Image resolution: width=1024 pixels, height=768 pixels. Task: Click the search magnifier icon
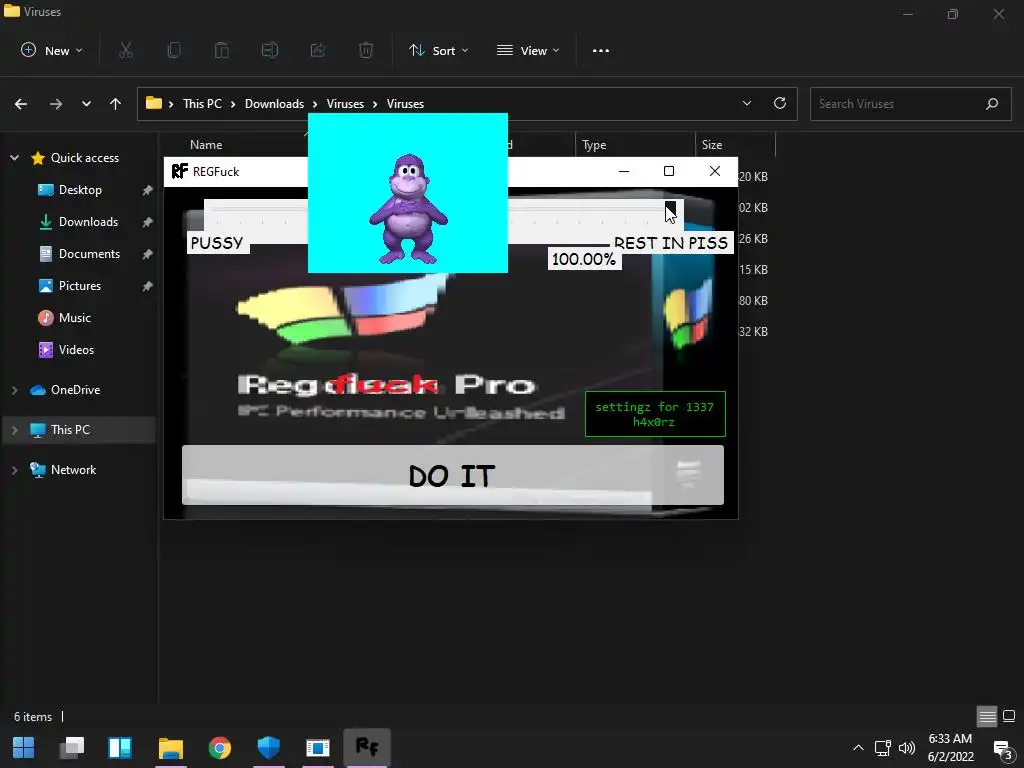pos(992,104)
